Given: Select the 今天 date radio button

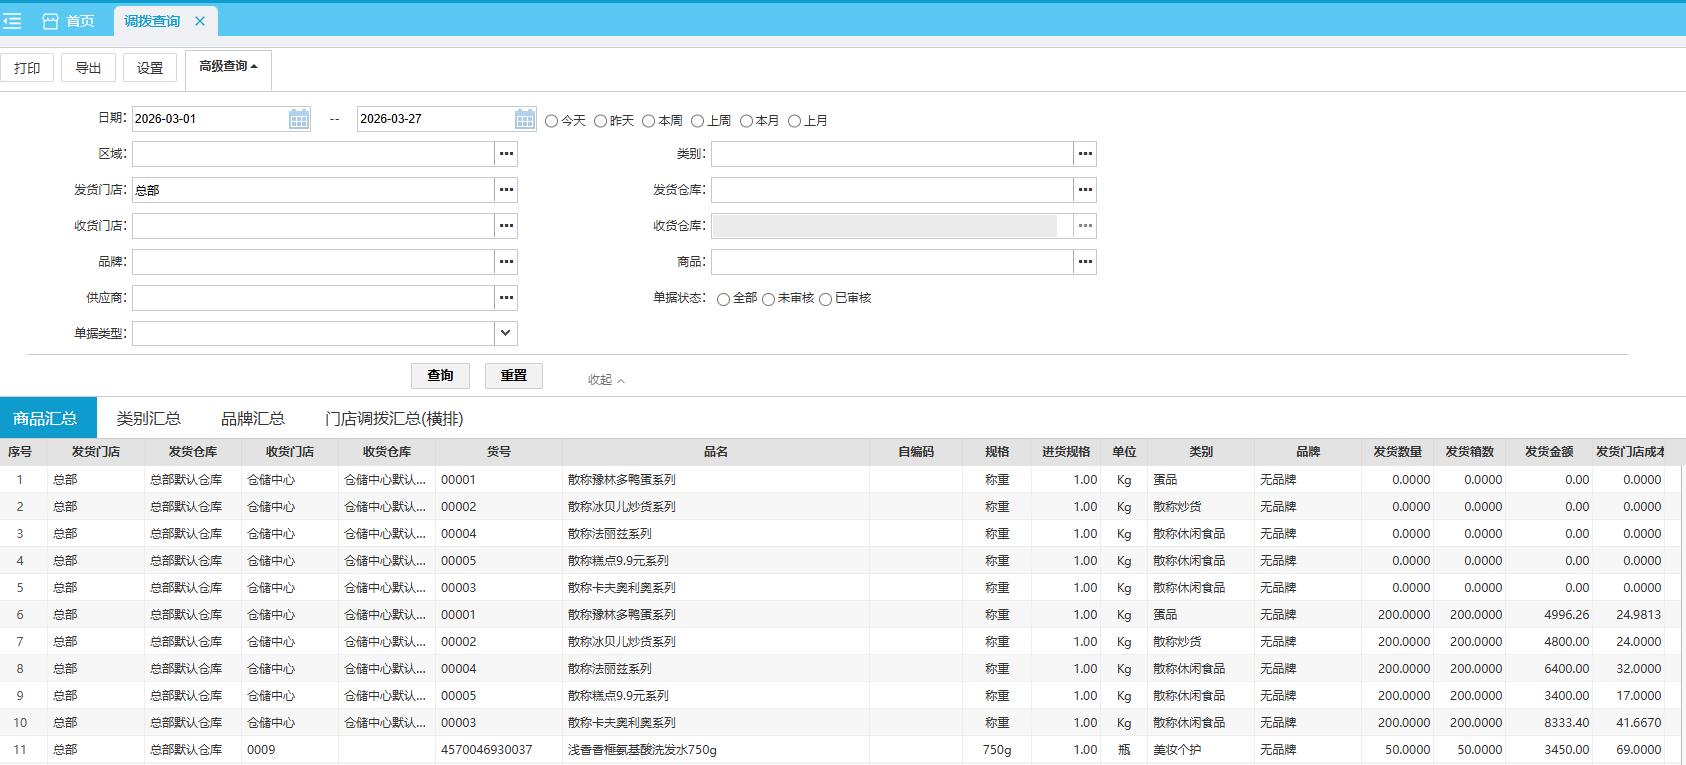Looking at the screenshot, I should click(551, 121).
